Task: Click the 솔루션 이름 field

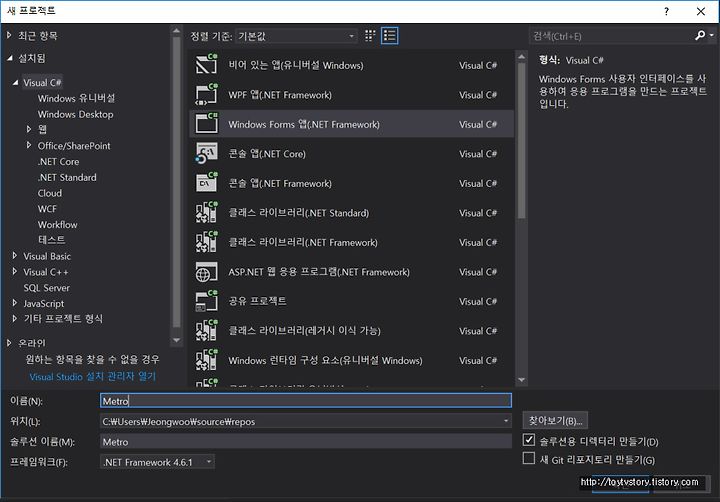Action: click(305, 441)
